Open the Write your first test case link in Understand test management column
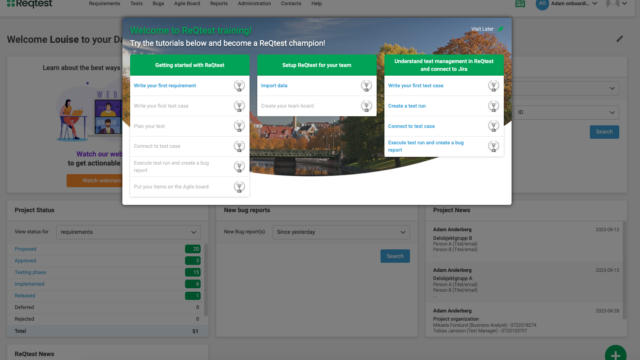This screenshot has width=640, height=360. 416,86
